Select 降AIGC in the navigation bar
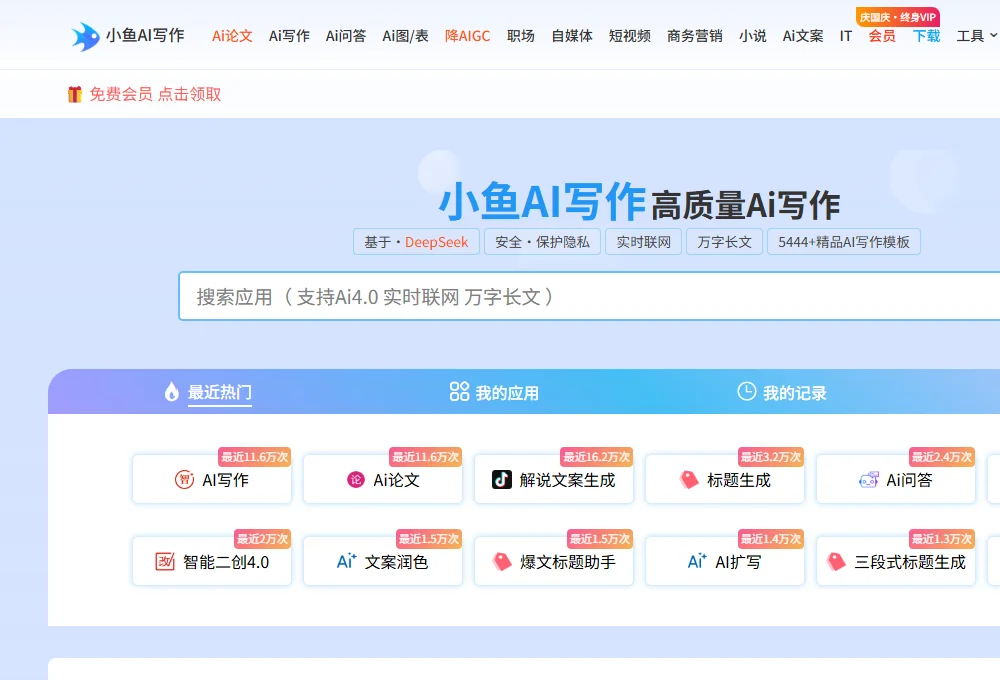1000x680 pixels. click(x=467, y=36)
